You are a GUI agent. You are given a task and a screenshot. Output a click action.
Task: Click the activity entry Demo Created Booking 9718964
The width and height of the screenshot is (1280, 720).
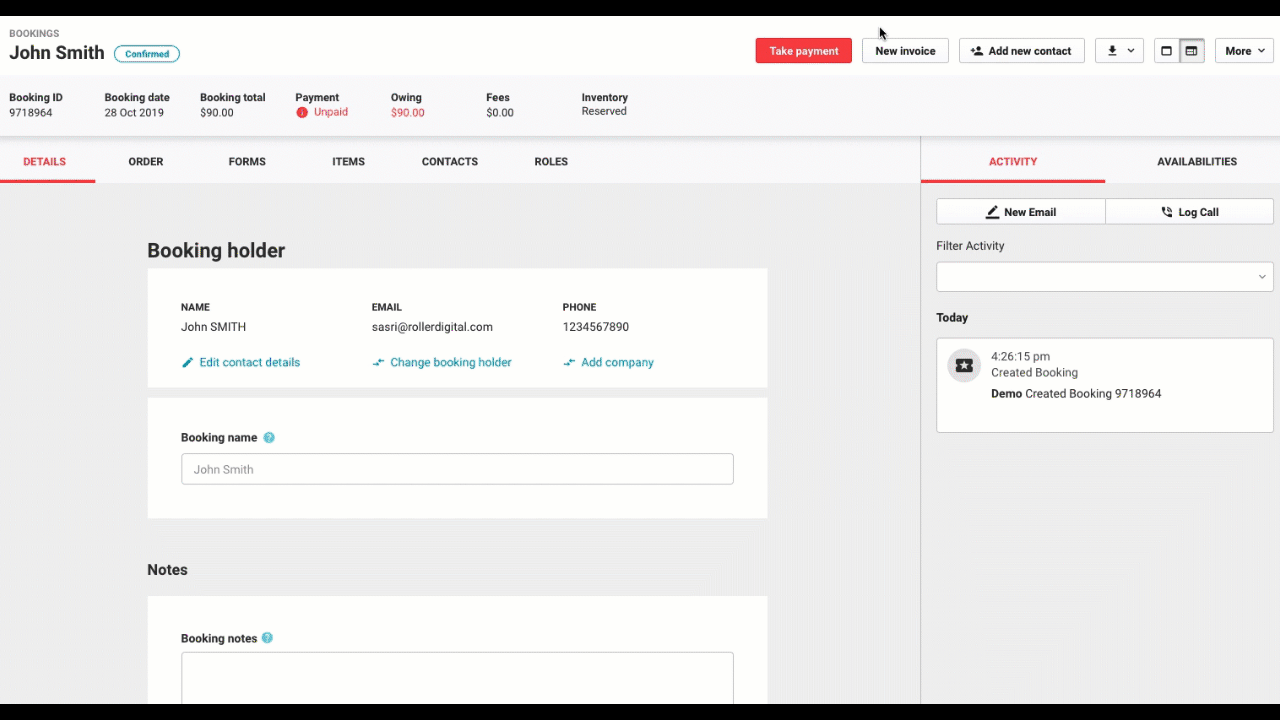1076,394
